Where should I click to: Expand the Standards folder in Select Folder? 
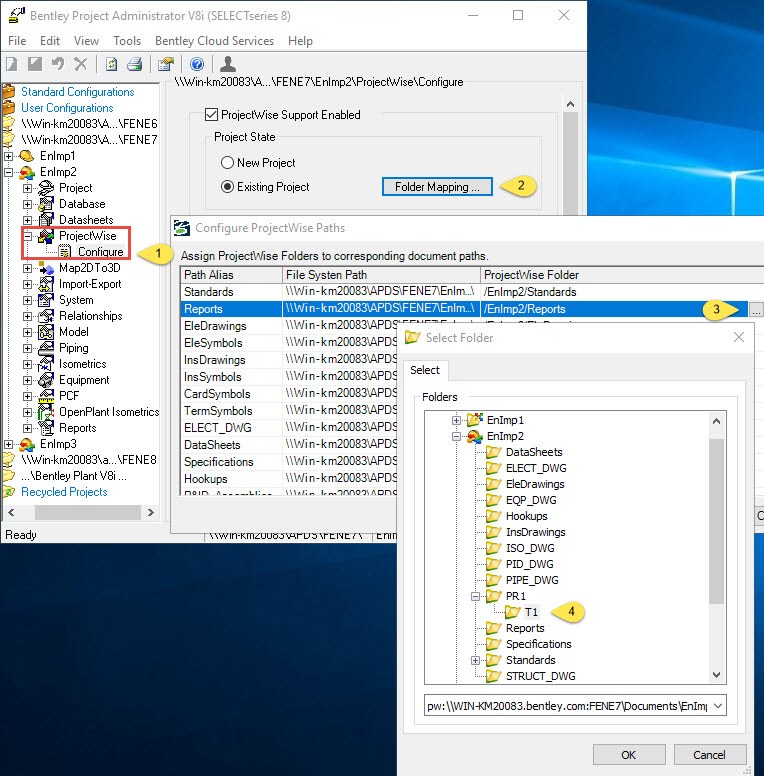coord(476,660)
